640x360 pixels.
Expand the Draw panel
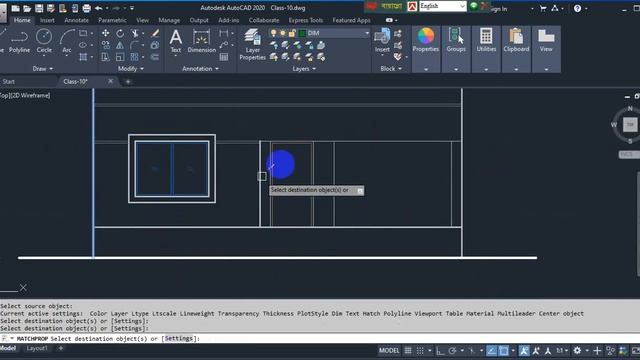point(43,69)
